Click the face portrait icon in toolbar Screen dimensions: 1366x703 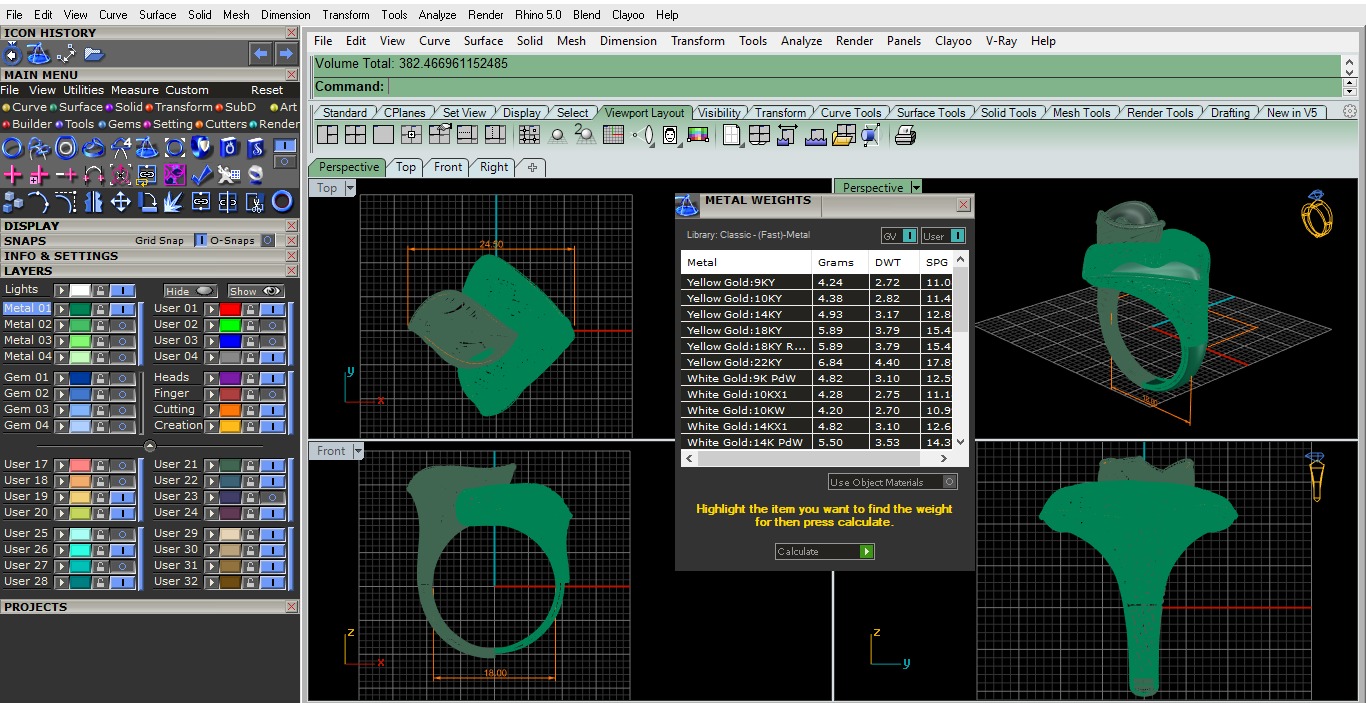click(x=670, y=135)
